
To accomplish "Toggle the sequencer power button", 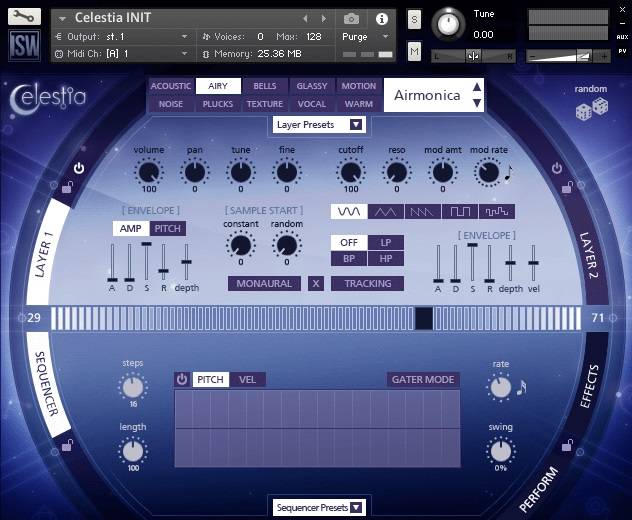I will tap(182, 379).
